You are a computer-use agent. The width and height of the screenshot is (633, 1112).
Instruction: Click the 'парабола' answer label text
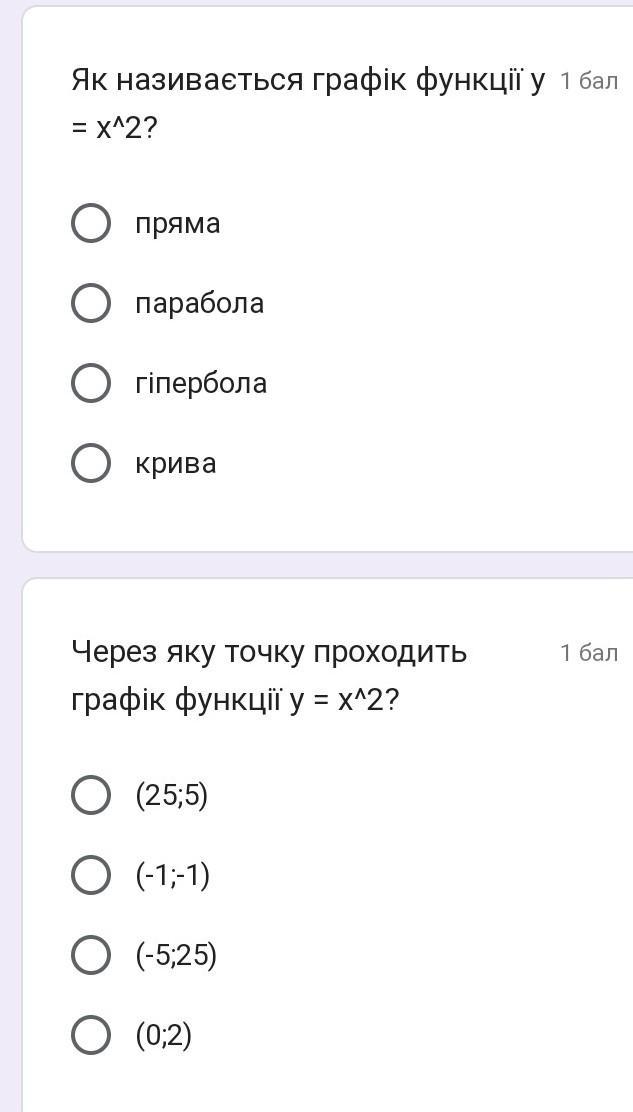point(200,304)
